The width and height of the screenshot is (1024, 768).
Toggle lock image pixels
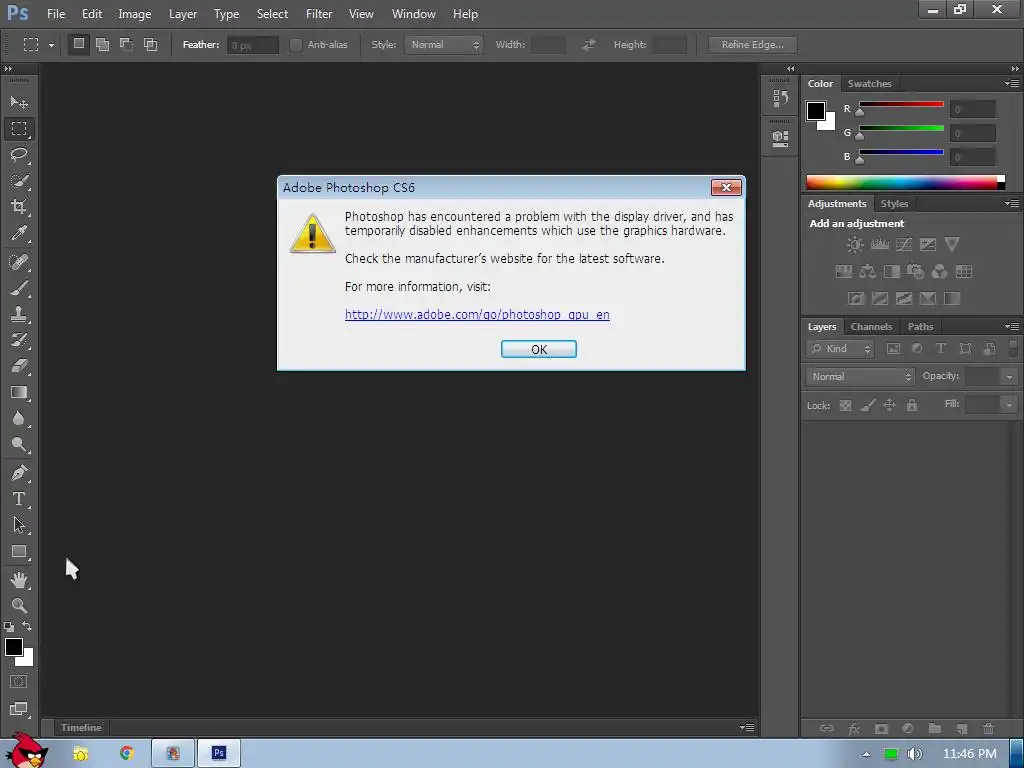click(867, 406)
